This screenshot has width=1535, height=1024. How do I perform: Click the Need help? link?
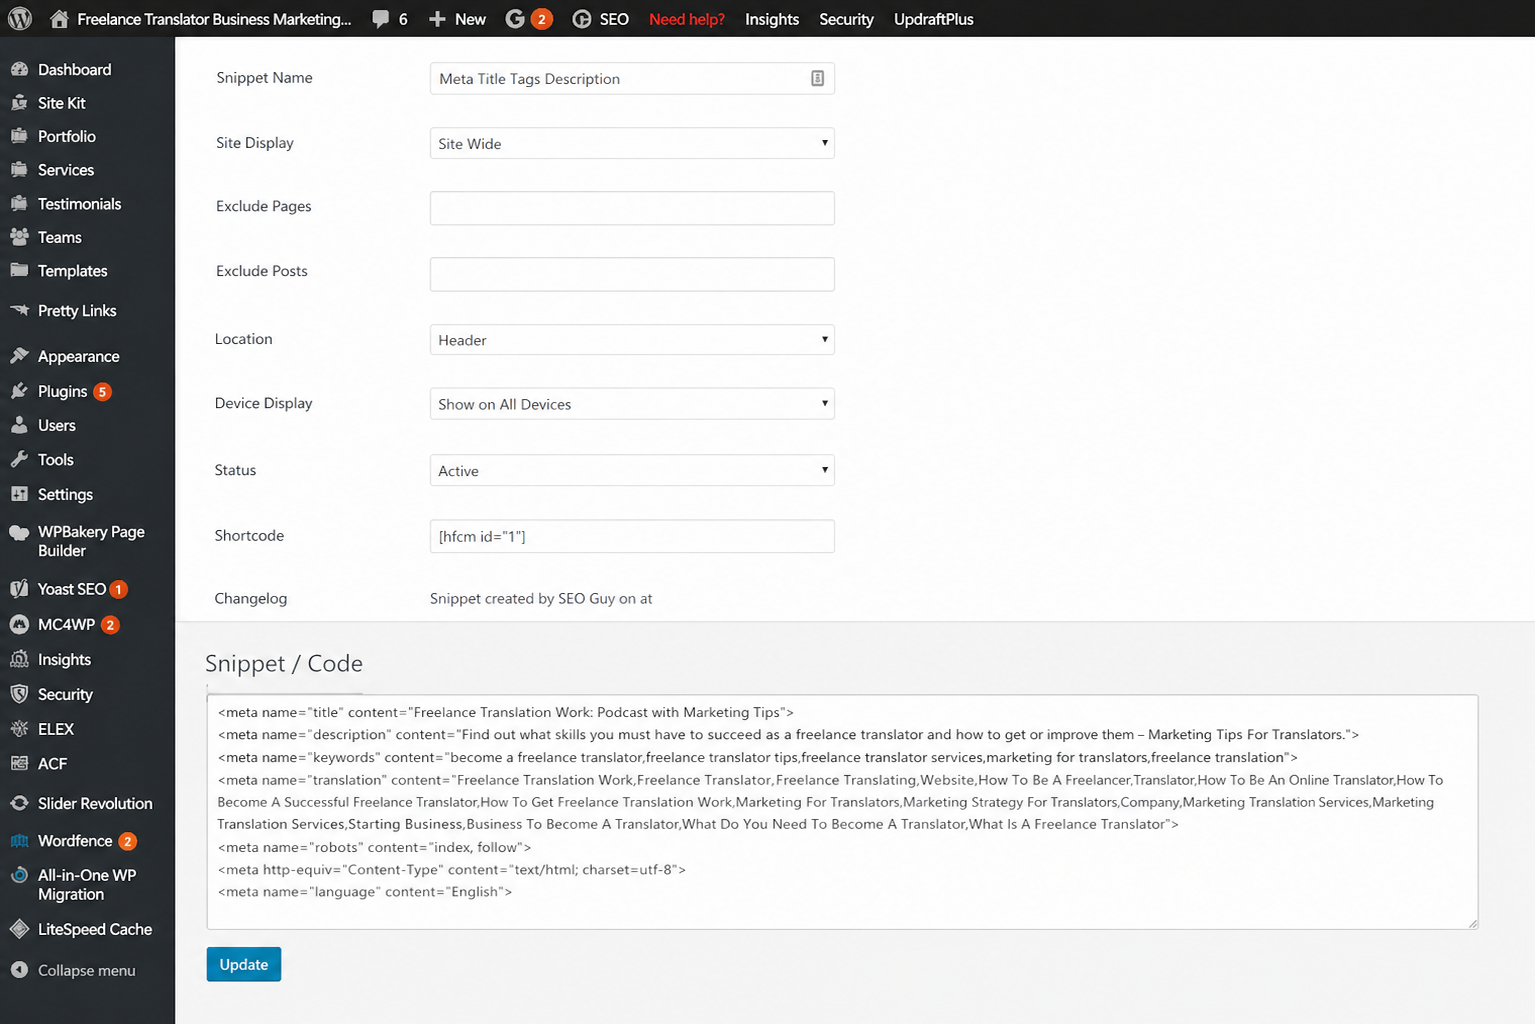click(687, 19)
